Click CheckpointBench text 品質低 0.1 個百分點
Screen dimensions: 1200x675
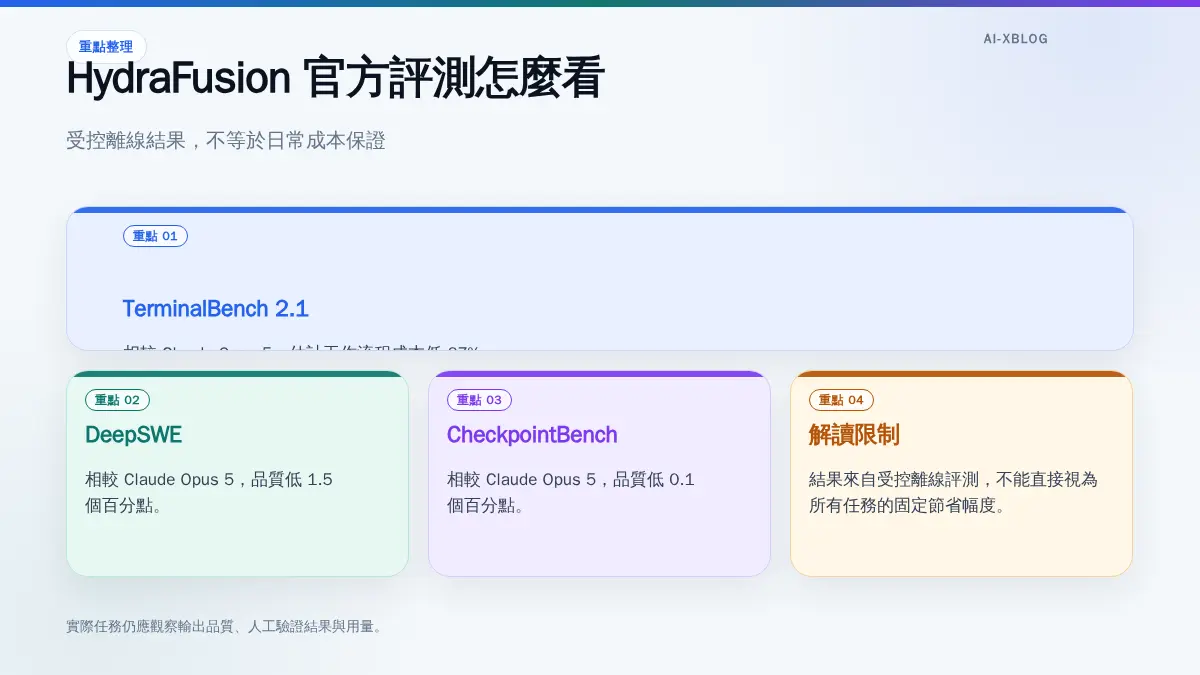click(x=570, y=492)
